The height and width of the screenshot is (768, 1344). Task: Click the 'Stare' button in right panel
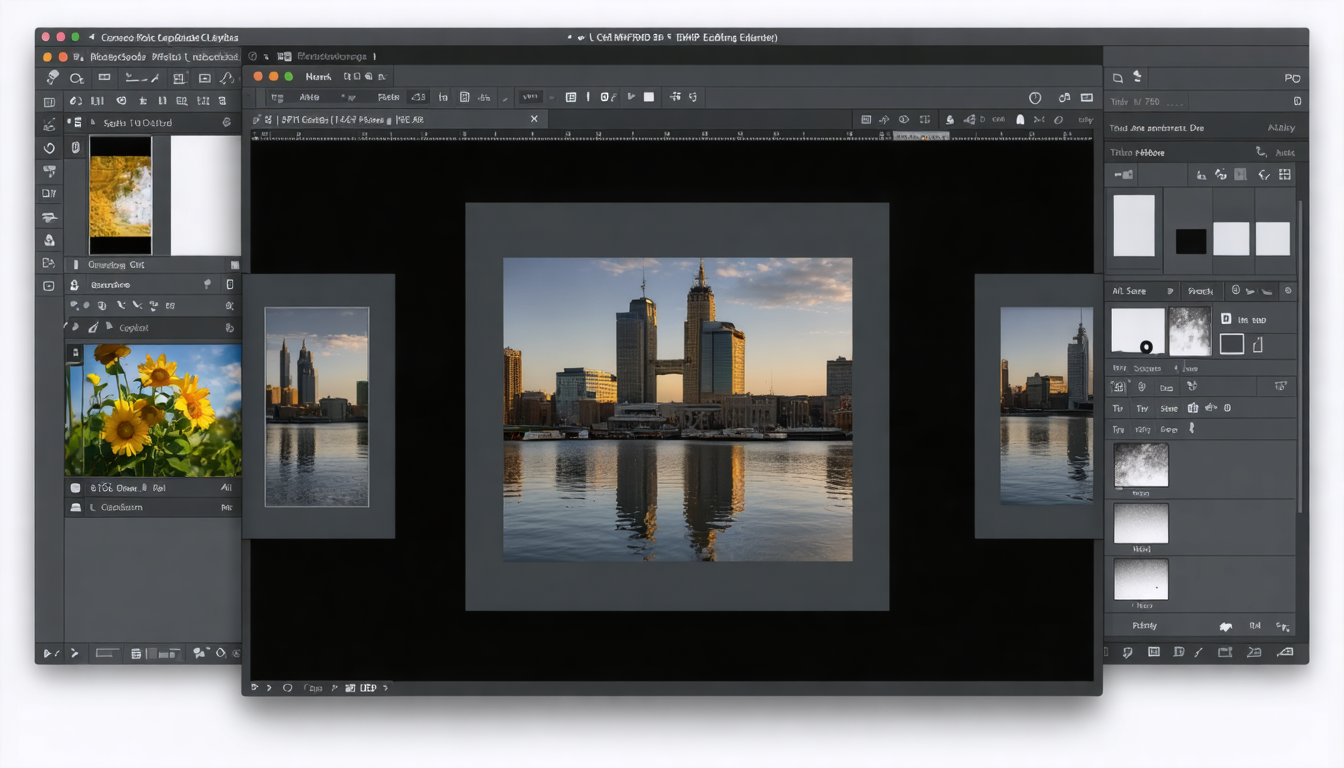pos(1169,408)
